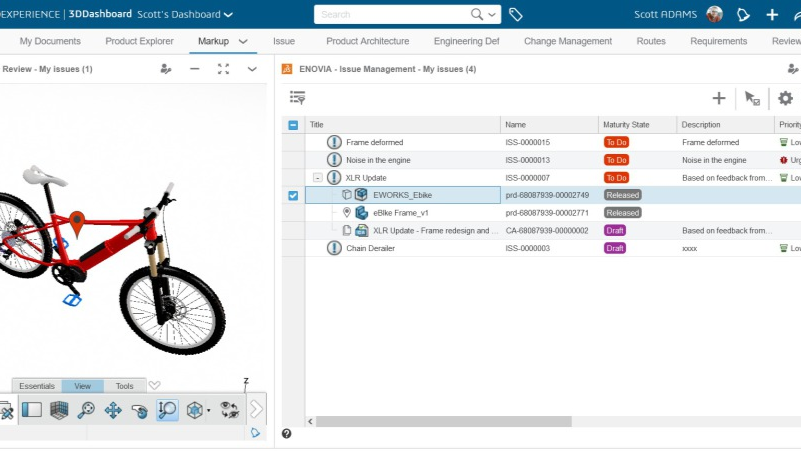Toggle the select-all checkbox in table header
This screenshot has height=451, width=801.
(x=293, y=125)
